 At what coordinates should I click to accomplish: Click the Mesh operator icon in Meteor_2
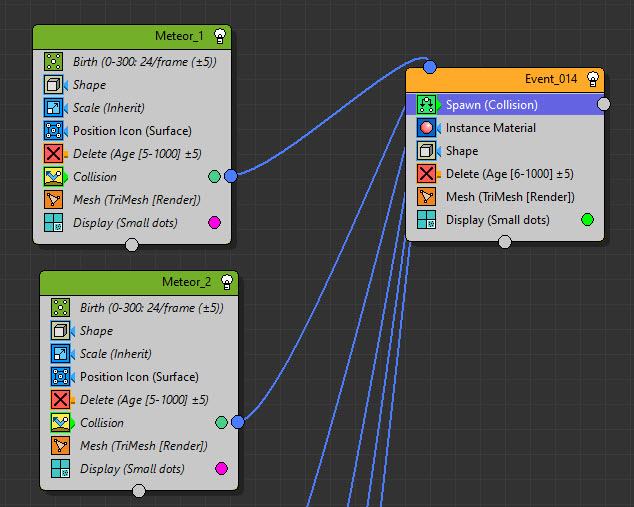coord(60,446)
